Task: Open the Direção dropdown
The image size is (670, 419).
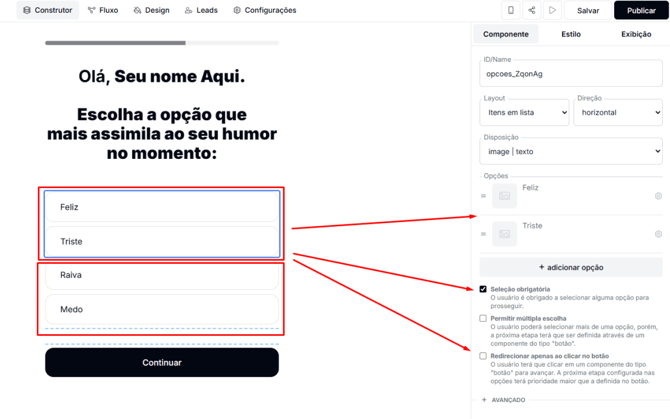Action: tap(618, 112)
